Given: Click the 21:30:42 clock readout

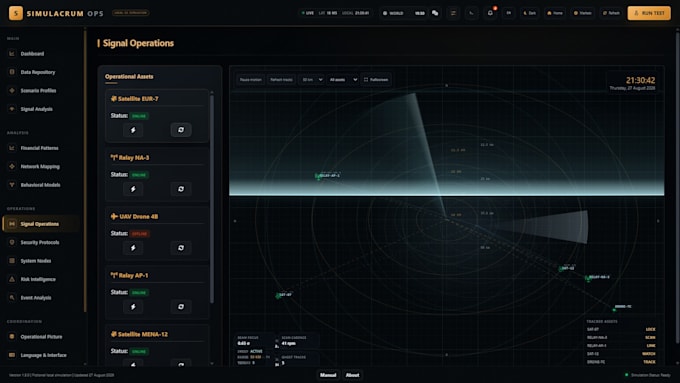Looking at the screenshot, I should [x=640, y=80].
